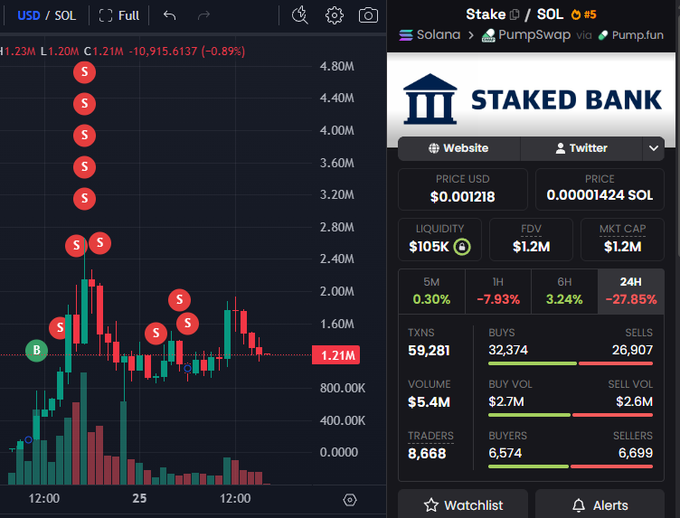
Task: Click the S sell marker at 4.00M
Action: tap(85, 135)
